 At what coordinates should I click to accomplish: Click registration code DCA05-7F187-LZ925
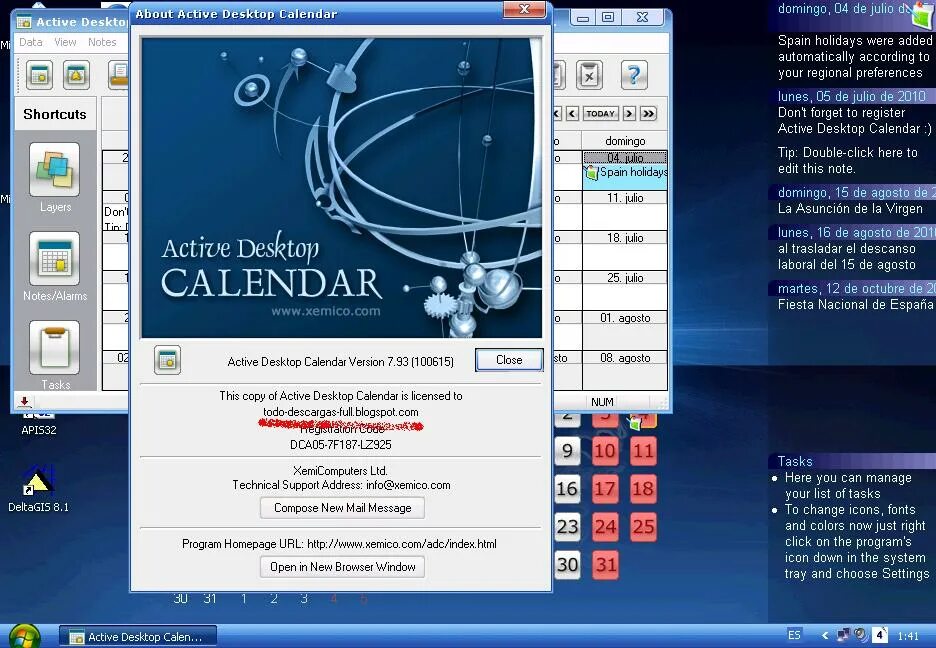pyautogui.click(x=341, y=445)
